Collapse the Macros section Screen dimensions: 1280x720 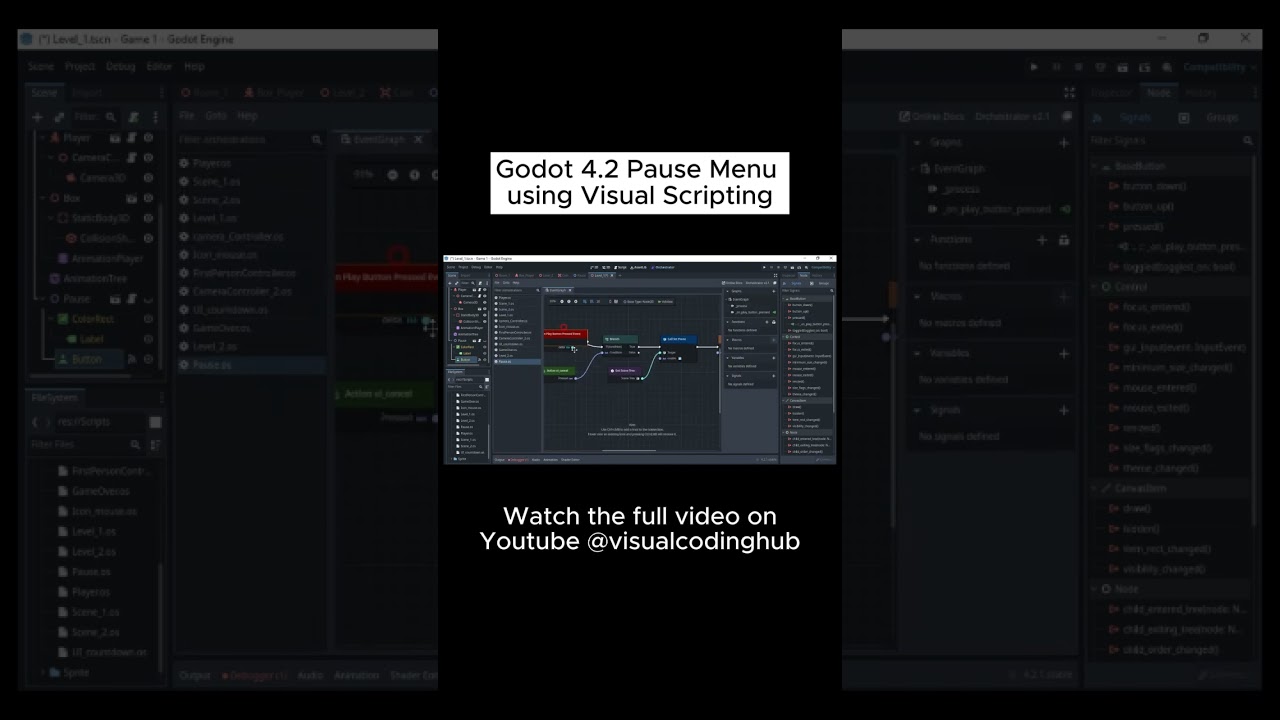coord(918,296)
